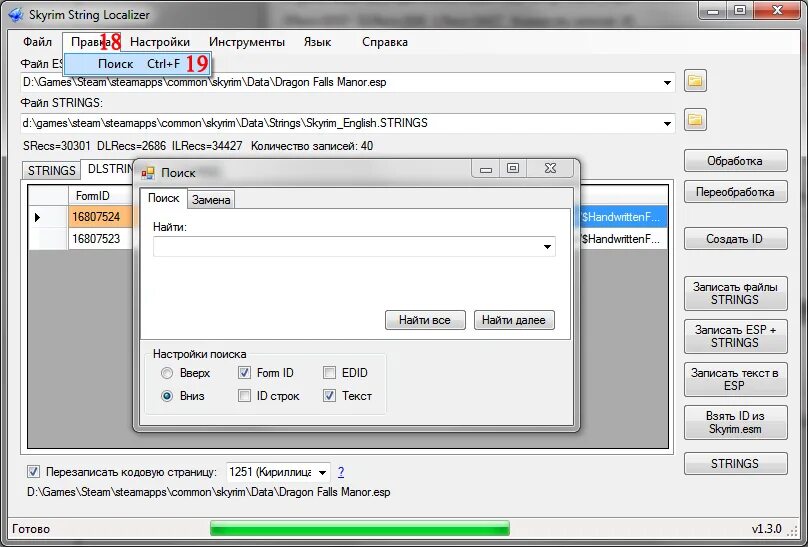Image resolution: width=808 pixels, height=547 pixels.
Task: Open the code page help question link
Action: [x=341, y=472]
